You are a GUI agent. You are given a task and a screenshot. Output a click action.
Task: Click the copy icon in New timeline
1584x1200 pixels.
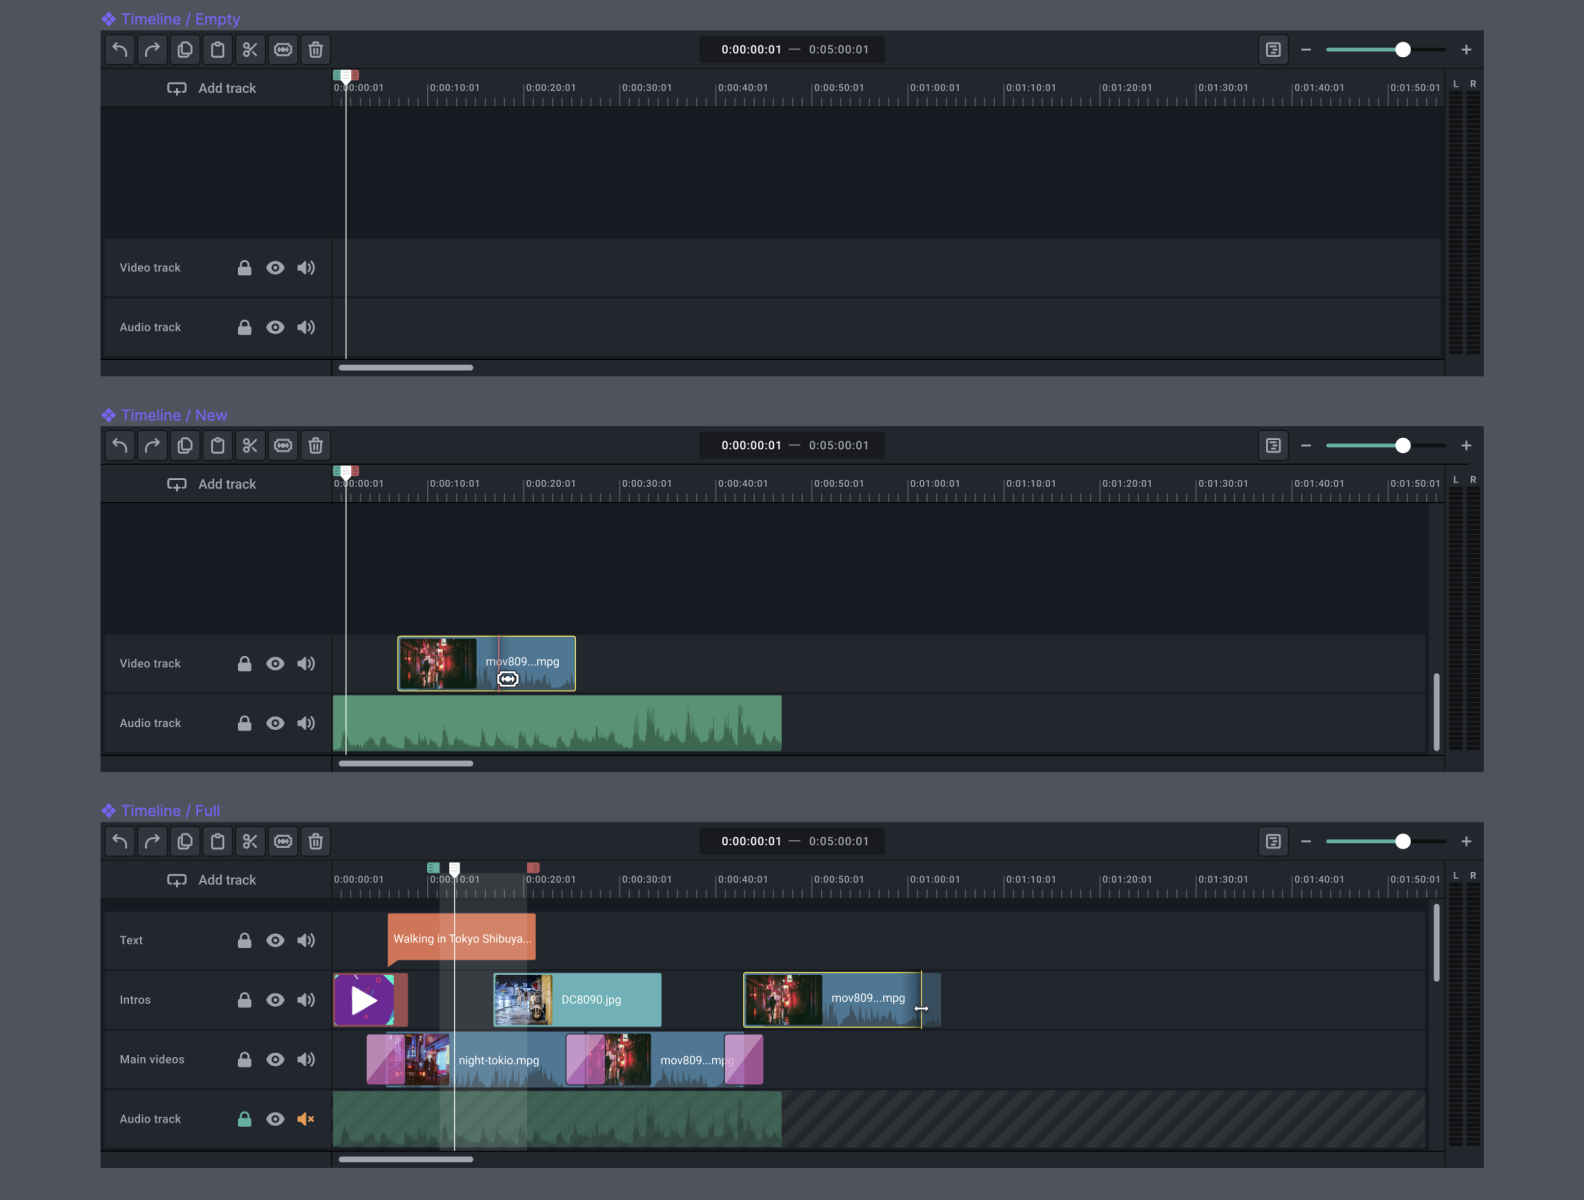[x=185, y=445]
